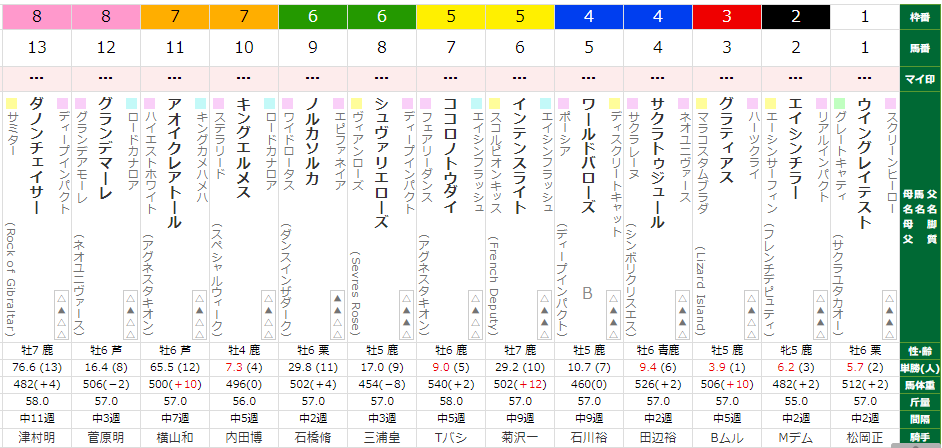Click the pink swatch beside スクリーンヒーロー
Screen dimensions: 942x448
(x=890, y=103)
